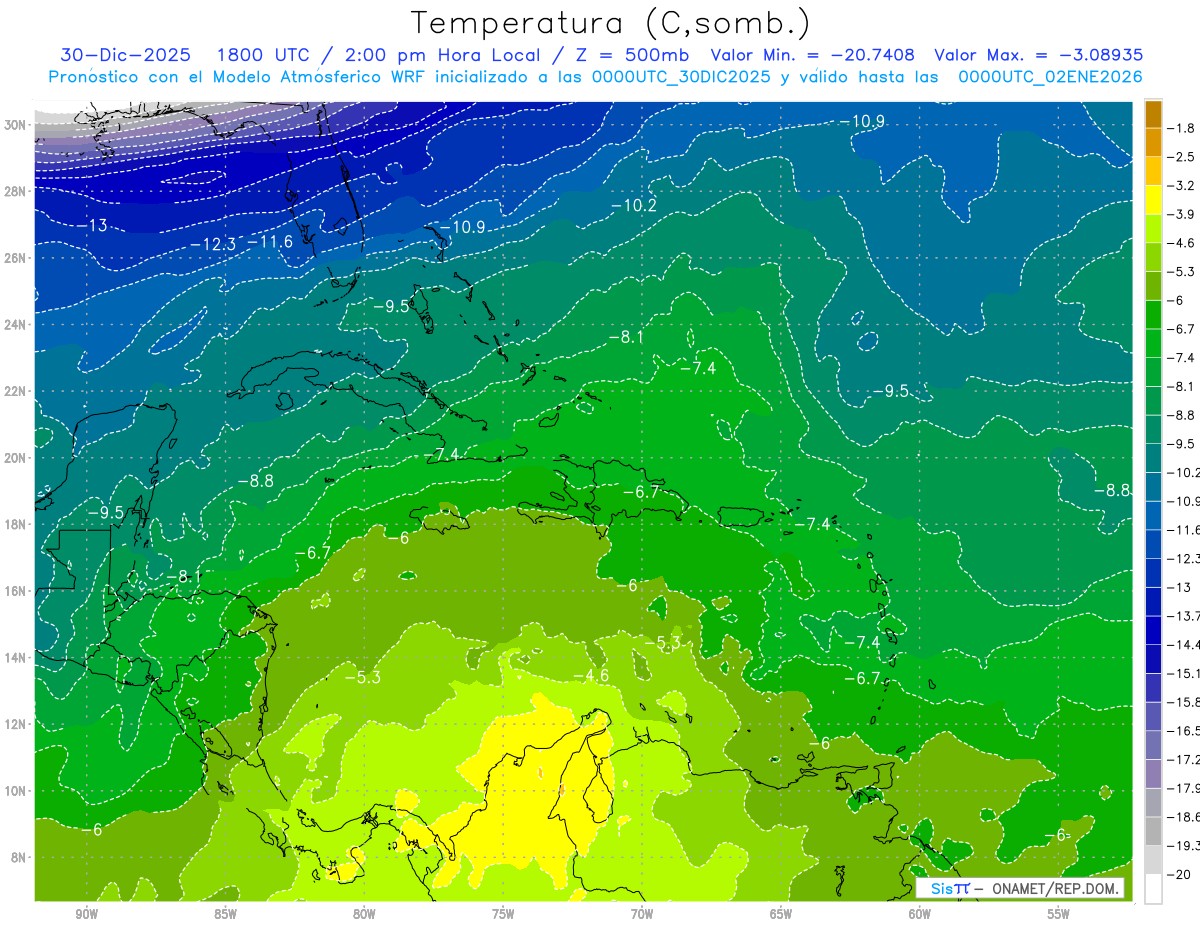Pick the gray colorbar swatch between -18.6 and -19.3
Viewport: 1200px width, 927px height.
(x=1153, y=831)
